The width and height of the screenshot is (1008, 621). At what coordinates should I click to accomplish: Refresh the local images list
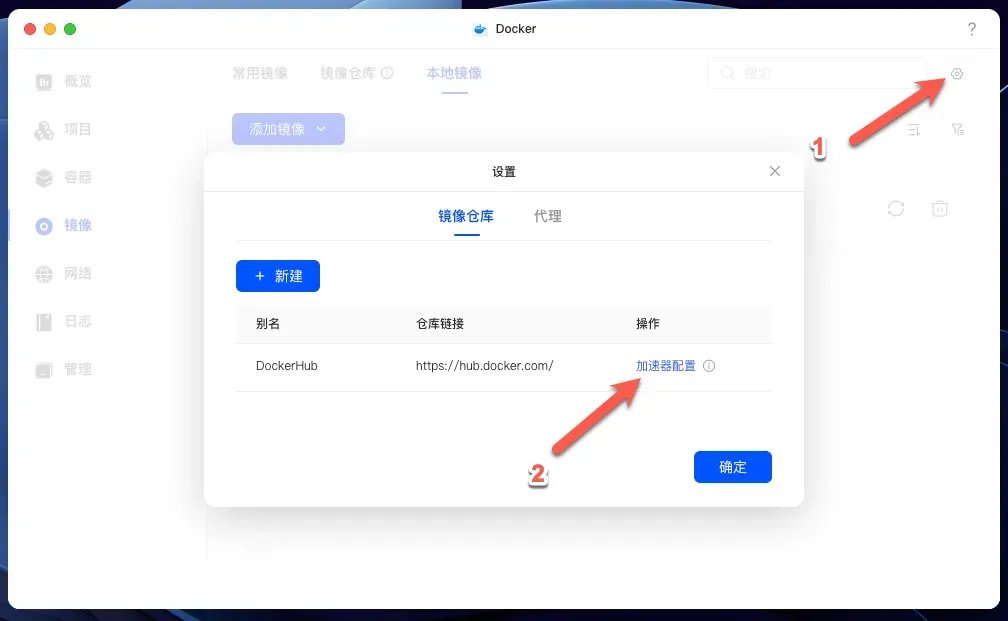coord(896,208)
